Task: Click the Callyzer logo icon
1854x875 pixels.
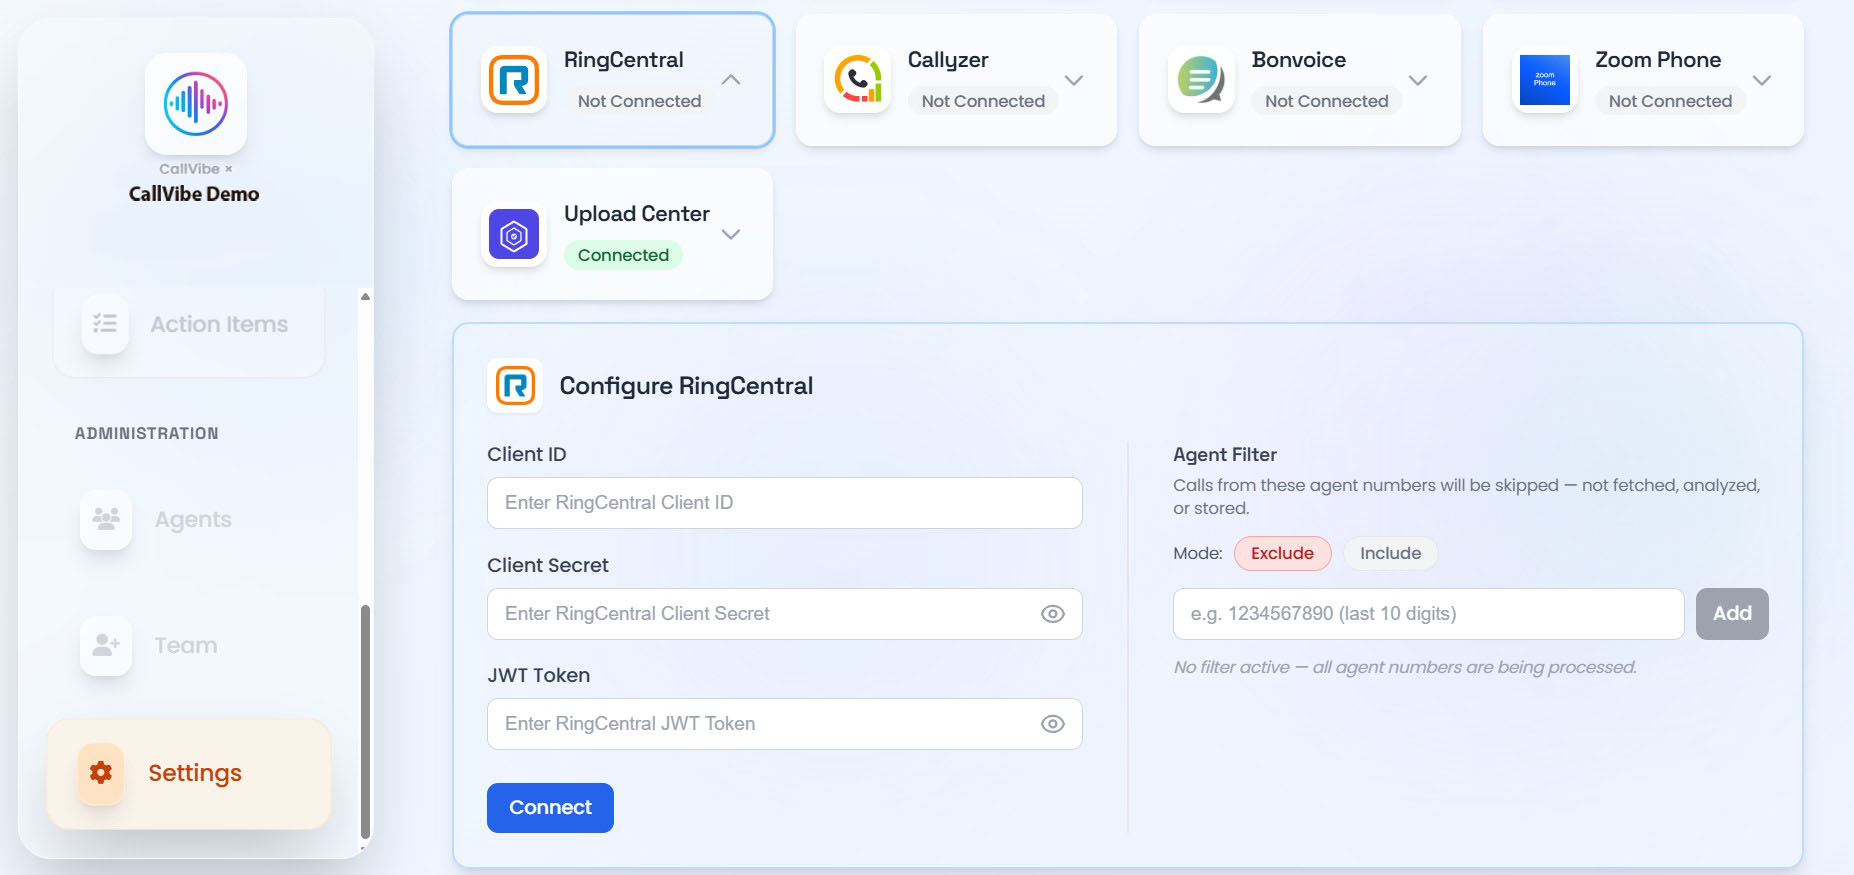Action: pyautogui.click(x=858, y=80)
